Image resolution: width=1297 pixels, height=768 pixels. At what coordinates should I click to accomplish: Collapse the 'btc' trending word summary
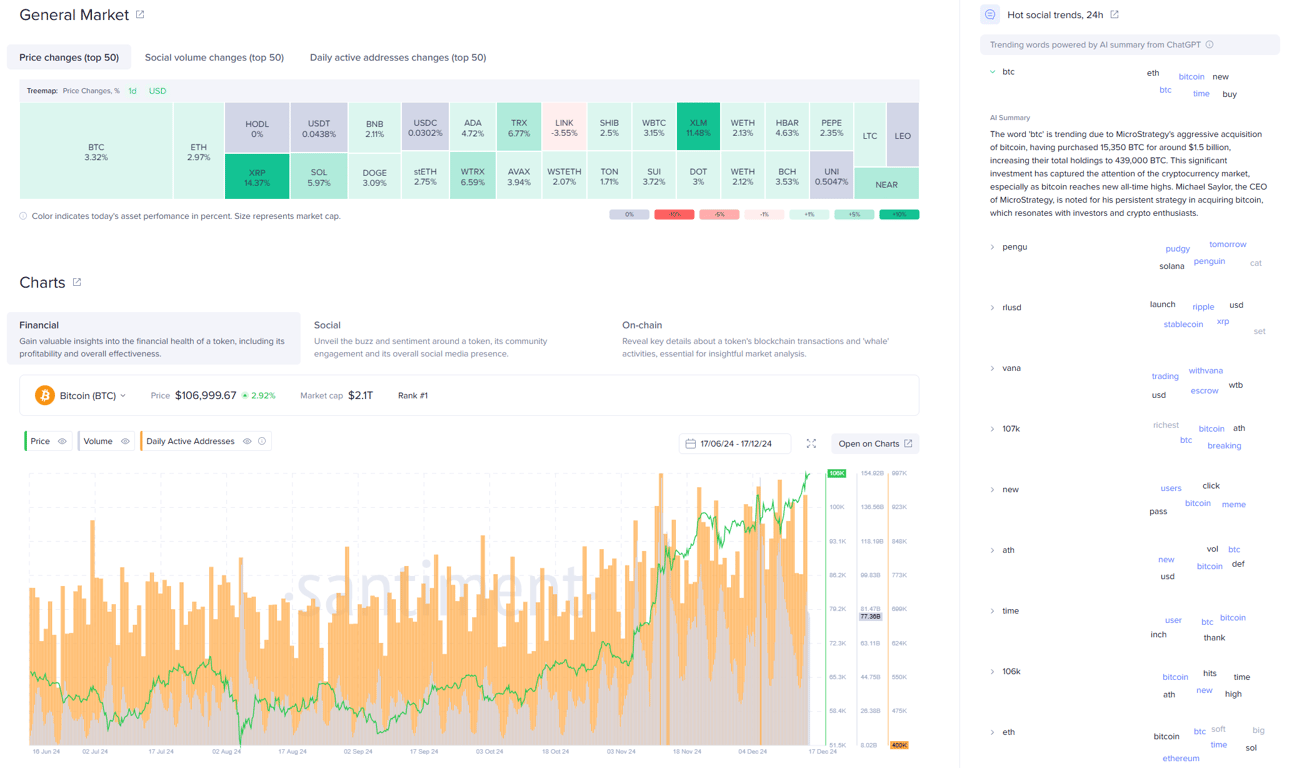(x=993, y=72)
